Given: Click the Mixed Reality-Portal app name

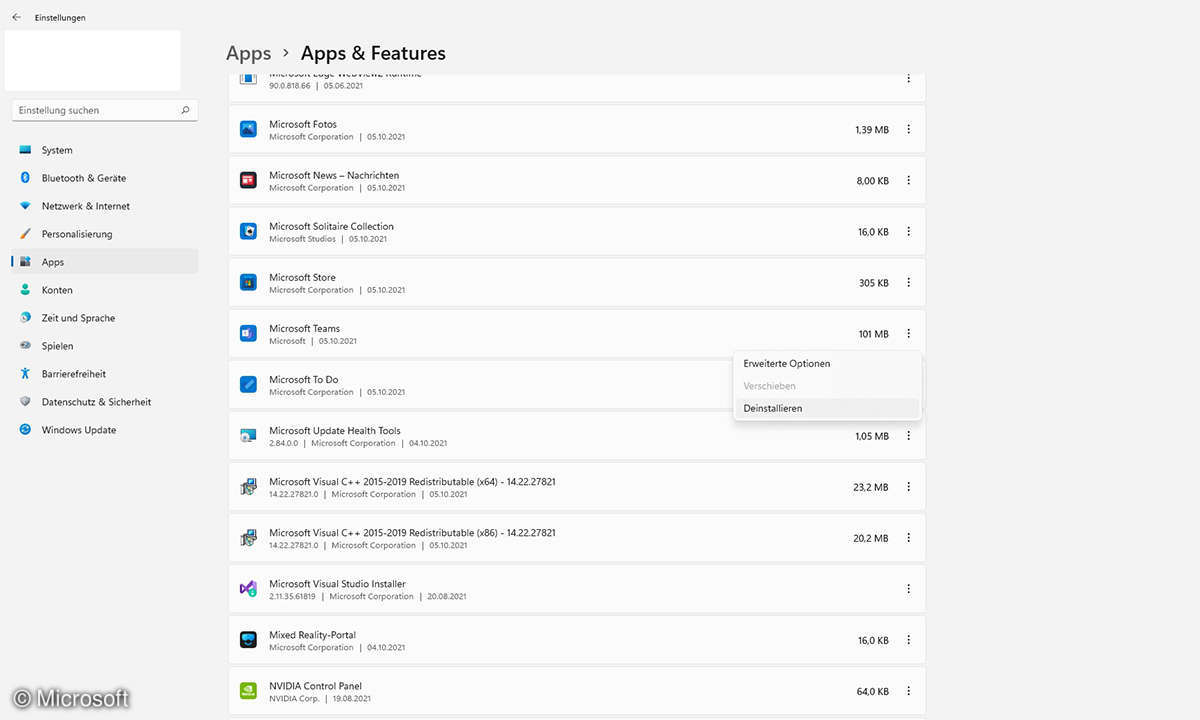Looking at the screenshot, I should point(312,635).
